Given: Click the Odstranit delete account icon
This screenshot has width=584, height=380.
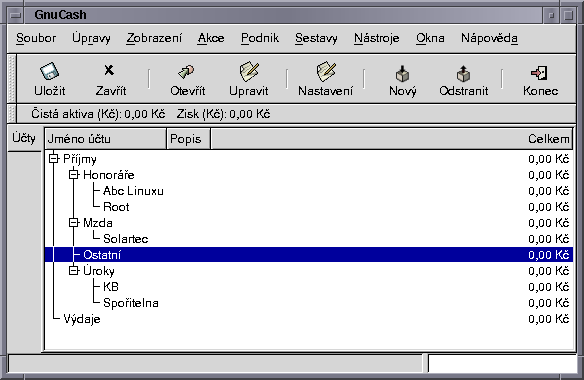Looking at the screenshot, I should pyautogui.click(x=463, y=73).
